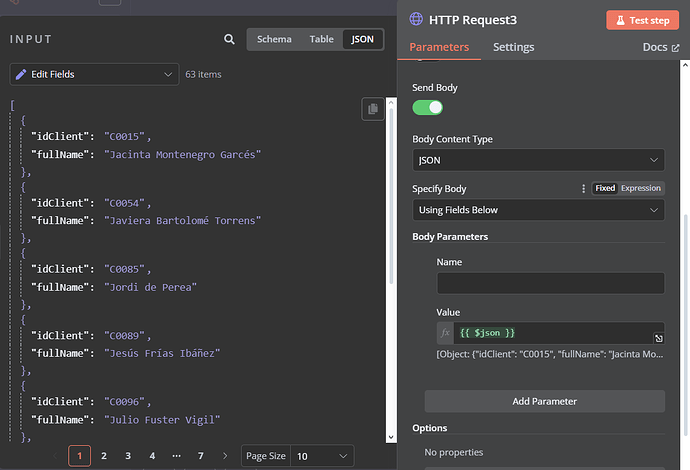Toggle Send Body switch off
The height and width of the screenshot is (470, 690).
point(427,108)
